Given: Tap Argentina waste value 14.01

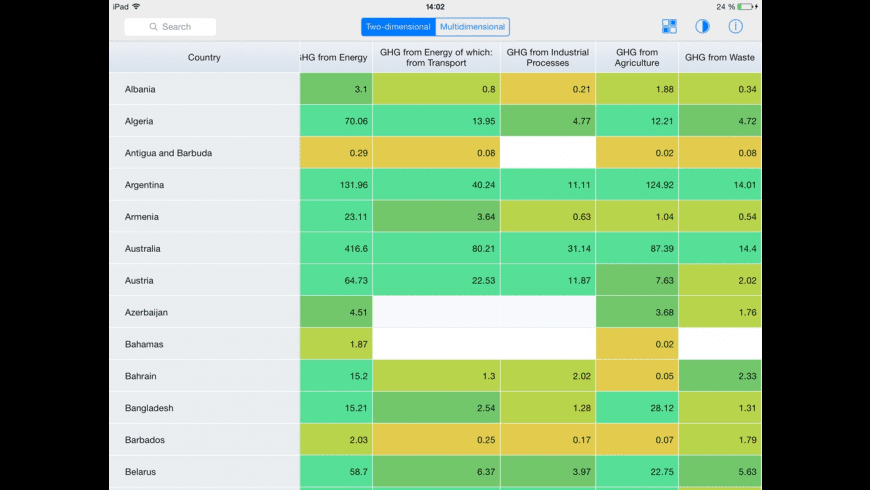Looking at the screenshot, I should click(720, 185).
